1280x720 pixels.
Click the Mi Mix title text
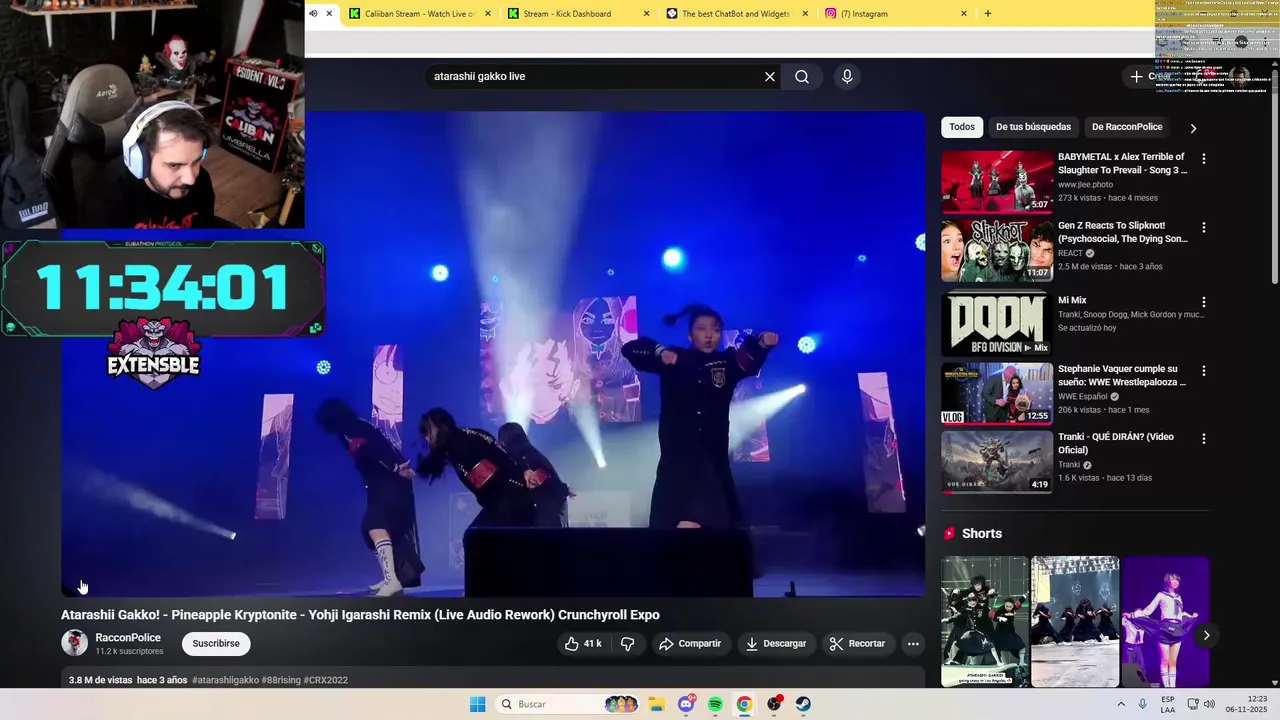coord(1072,300)
